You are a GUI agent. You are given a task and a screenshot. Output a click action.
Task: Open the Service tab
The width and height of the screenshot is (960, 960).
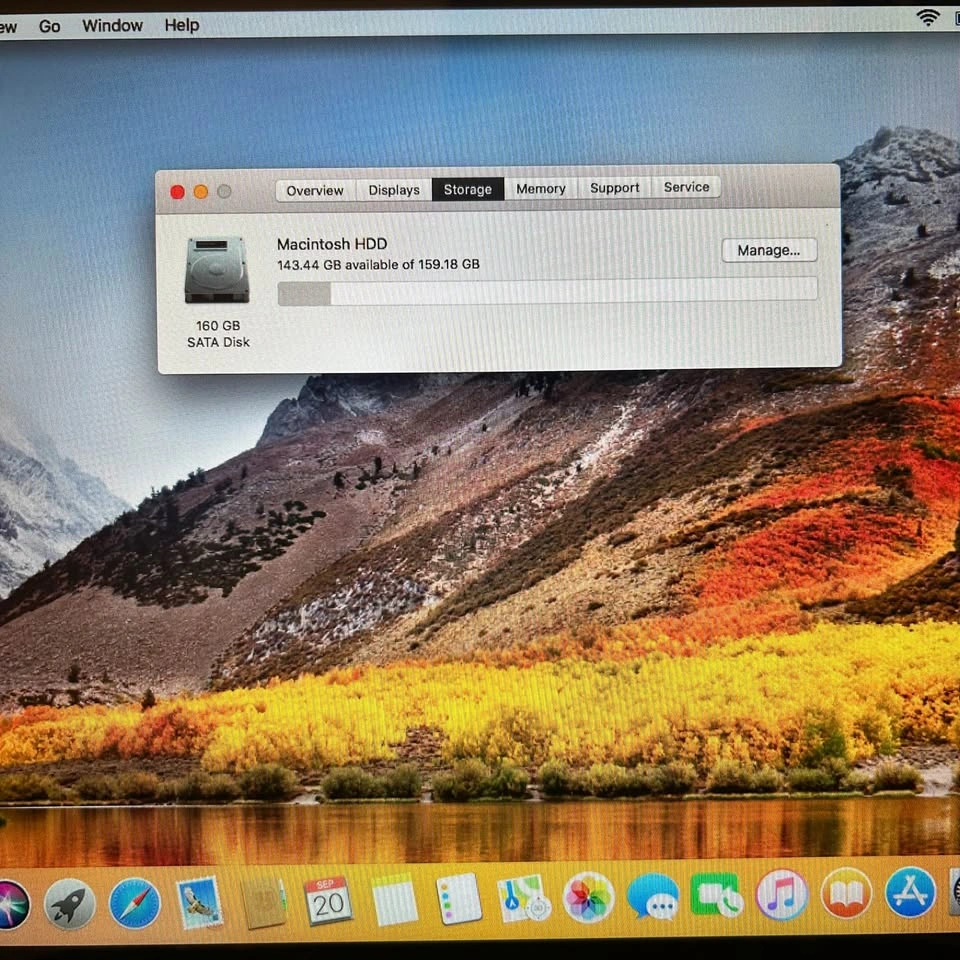pos(686,187)
